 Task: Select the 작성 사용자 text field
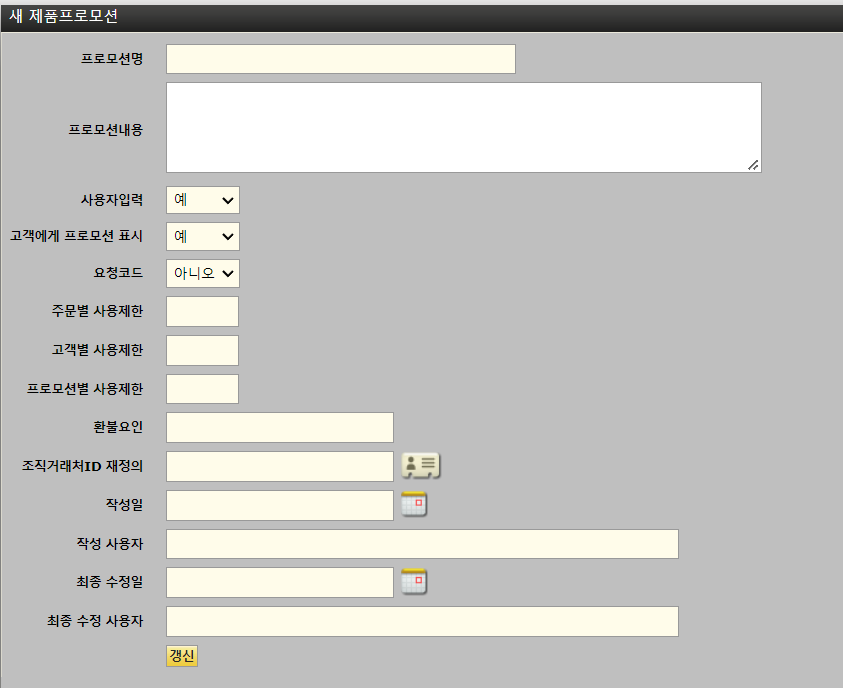click(421, 544)
